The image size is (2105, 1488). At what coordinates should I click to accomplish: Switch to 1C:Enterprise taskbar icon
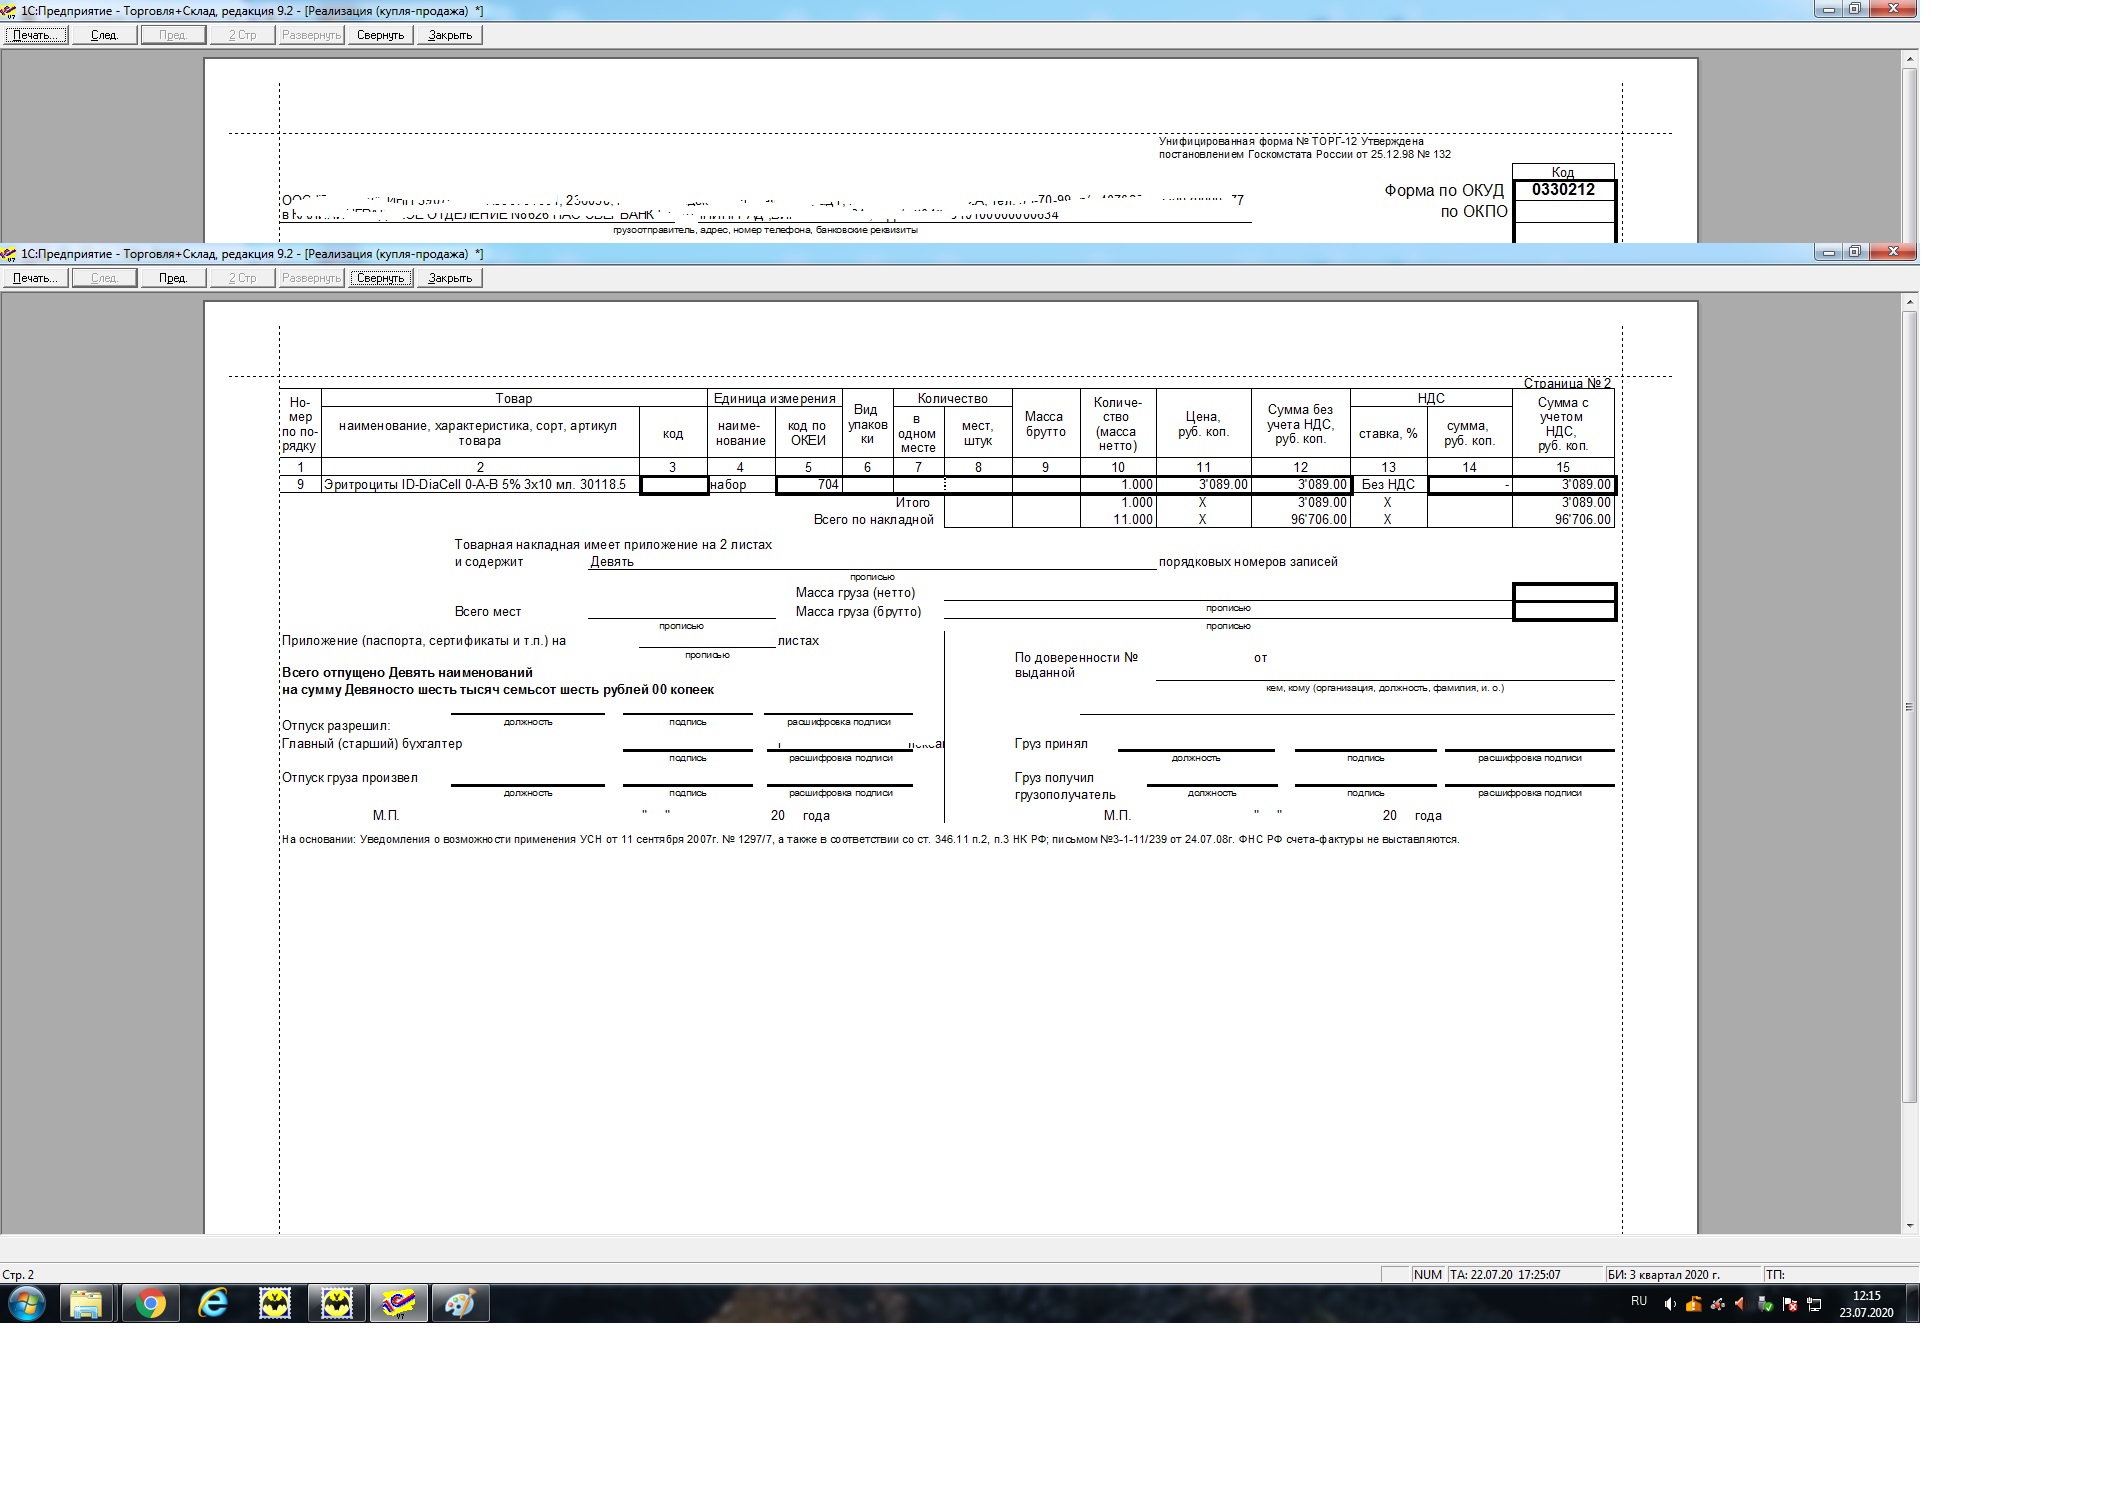399,1304
